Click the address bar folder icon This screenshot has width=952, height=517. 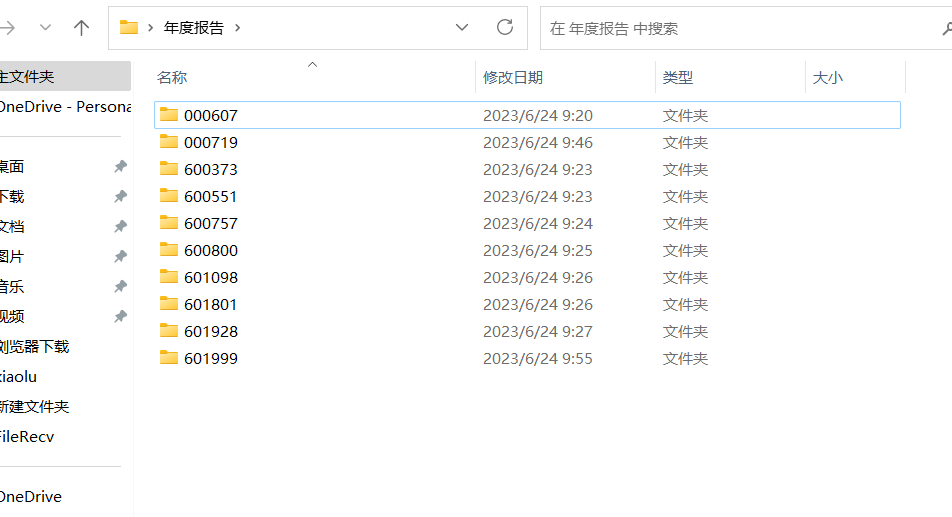pos(129,27)
